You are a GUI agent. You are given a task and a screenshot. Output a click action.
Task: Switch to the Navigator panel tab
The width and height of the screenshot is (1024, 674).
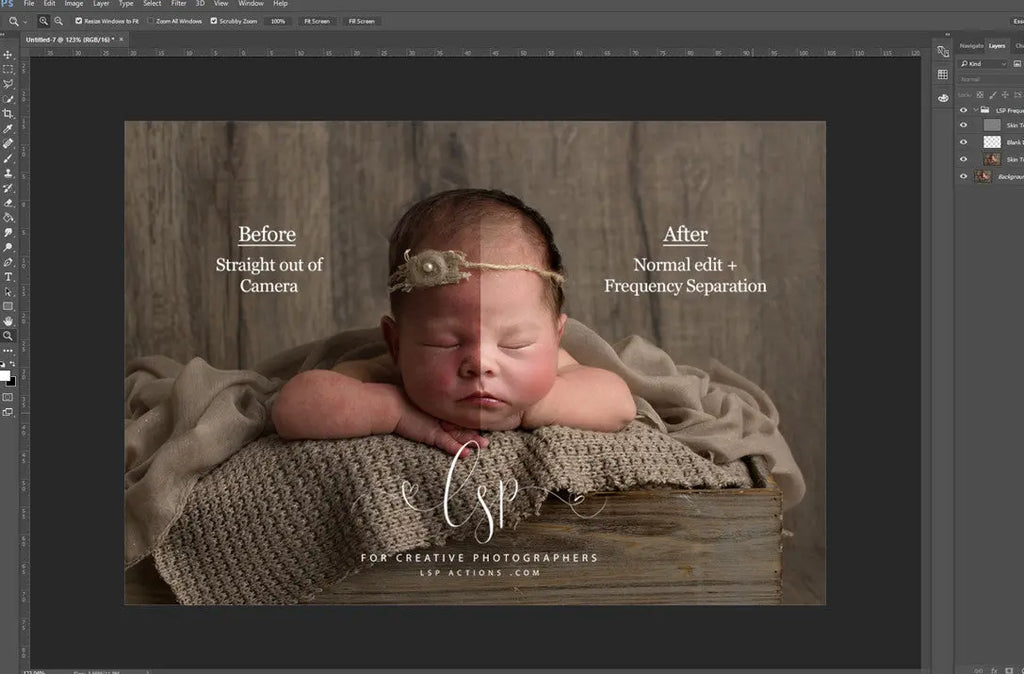point(970,45)
